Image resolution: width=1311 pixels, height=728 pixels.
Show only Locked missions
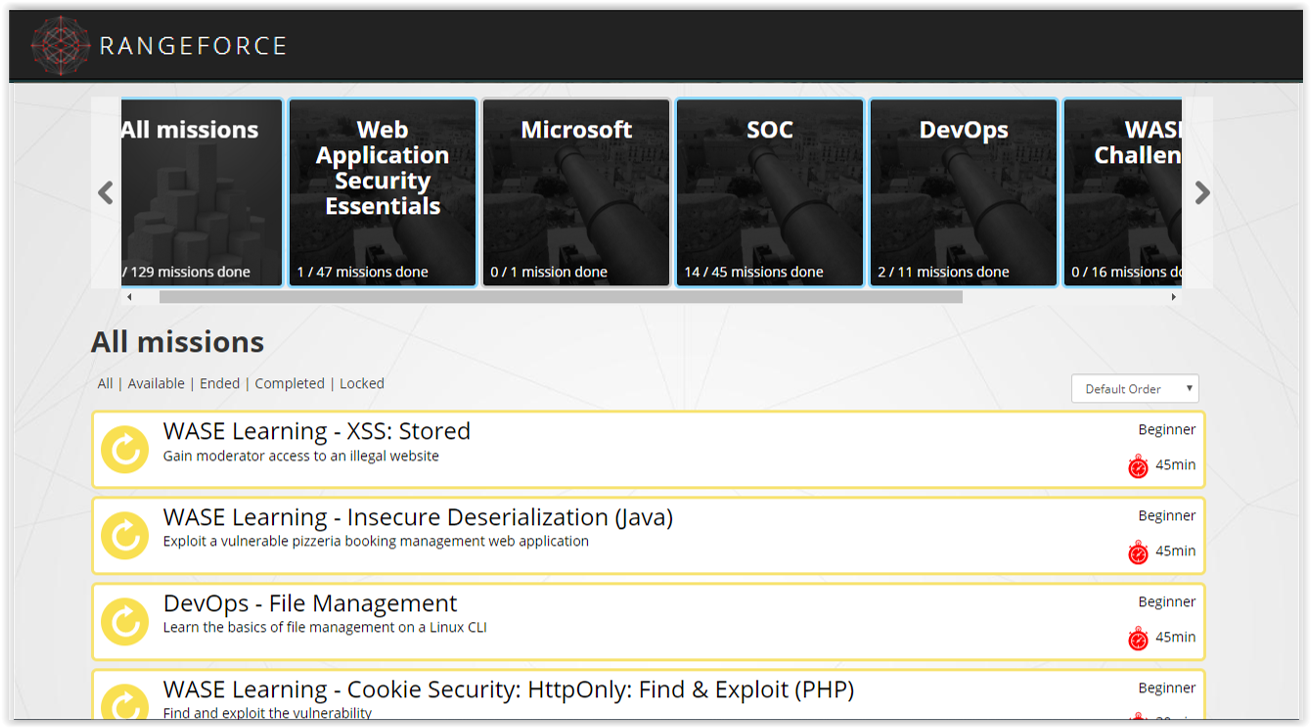(x=361, y=384)
